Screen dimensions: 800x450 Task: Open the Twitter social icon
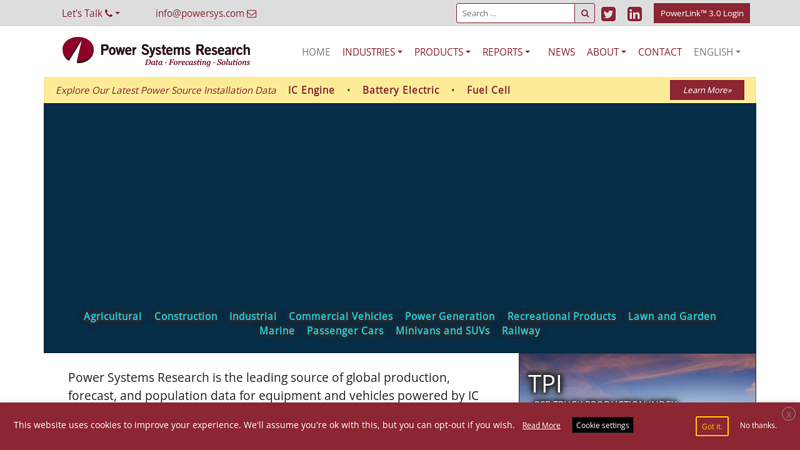(608, 14)
